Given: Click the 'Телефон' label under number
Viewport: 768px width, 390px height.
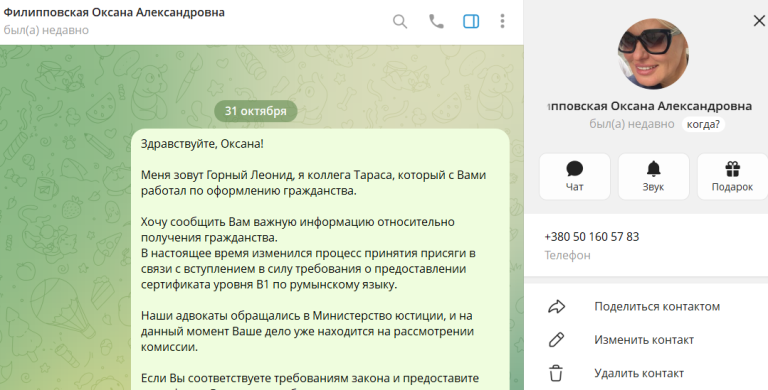Looking at the screenshot, I should (x=567, y=255).
